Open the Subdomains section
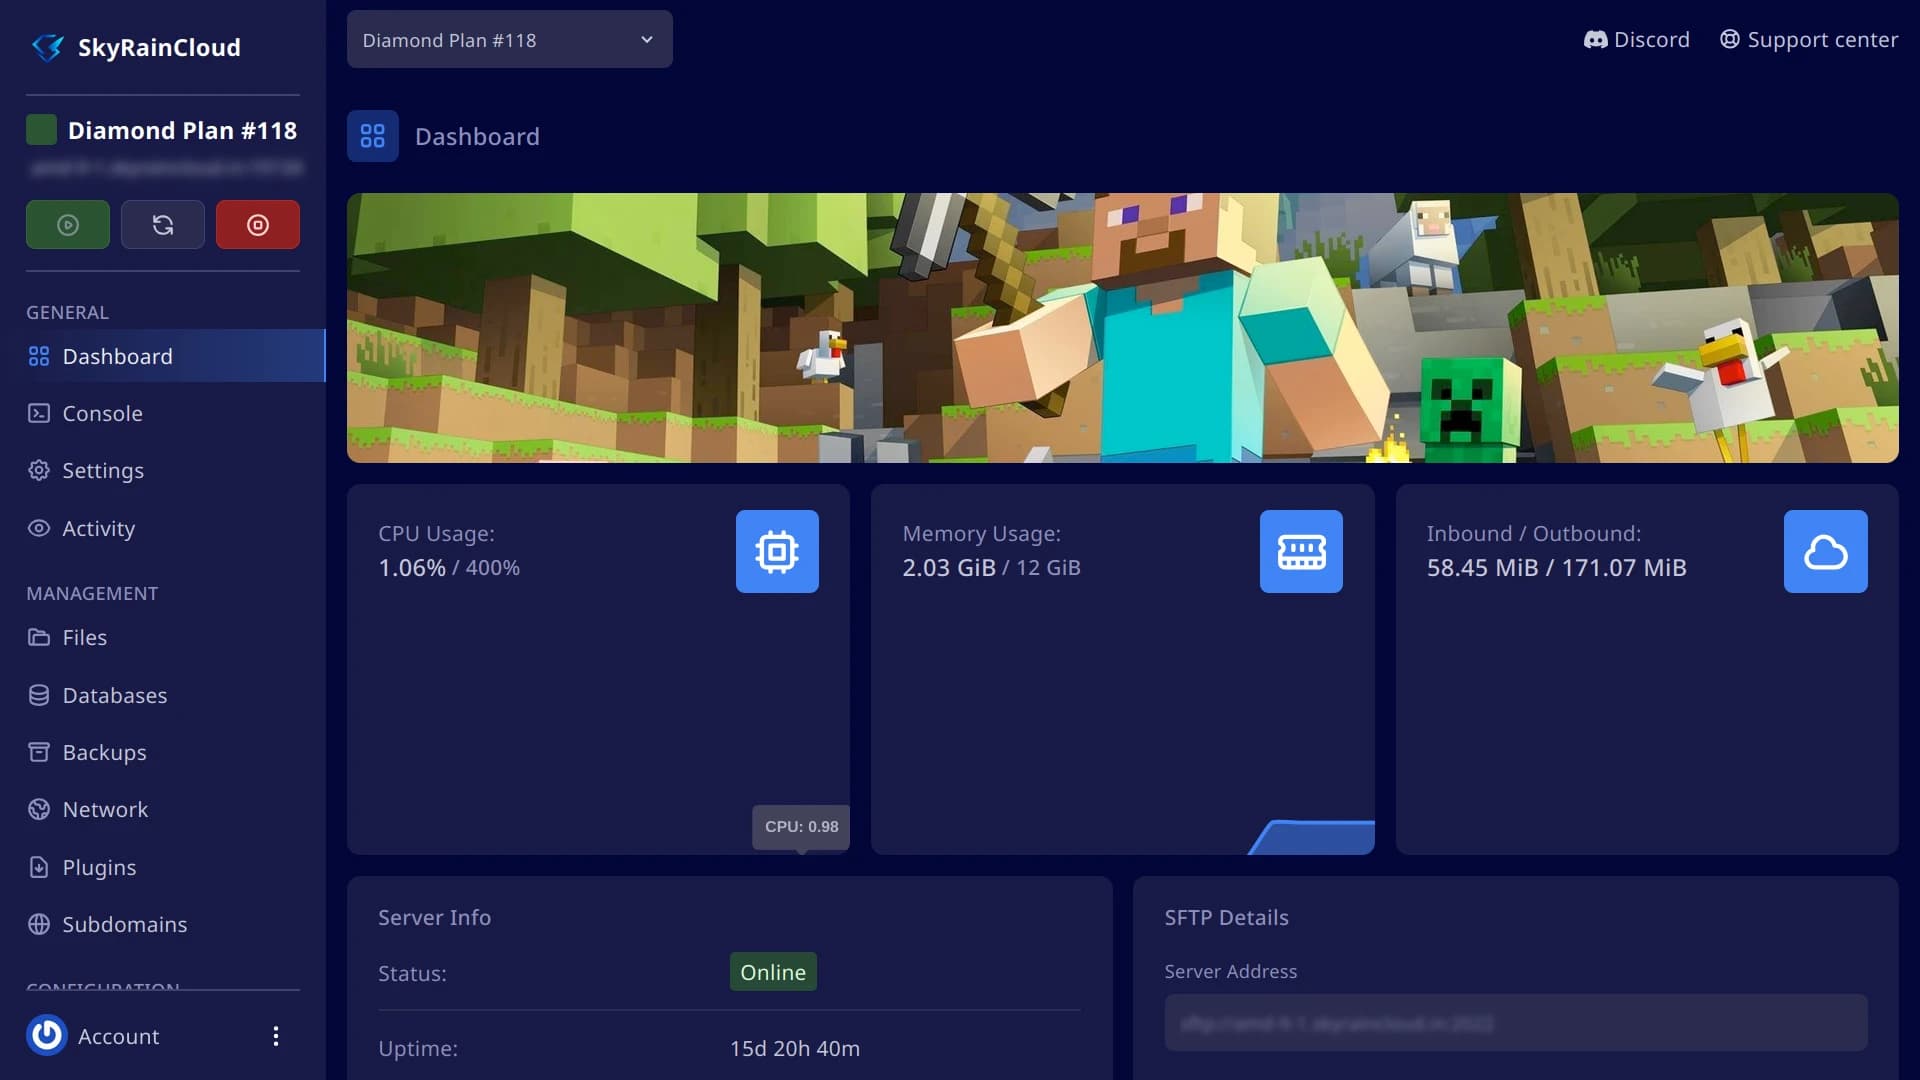The image size is (1920, 1080). click(x=163, y=924)
